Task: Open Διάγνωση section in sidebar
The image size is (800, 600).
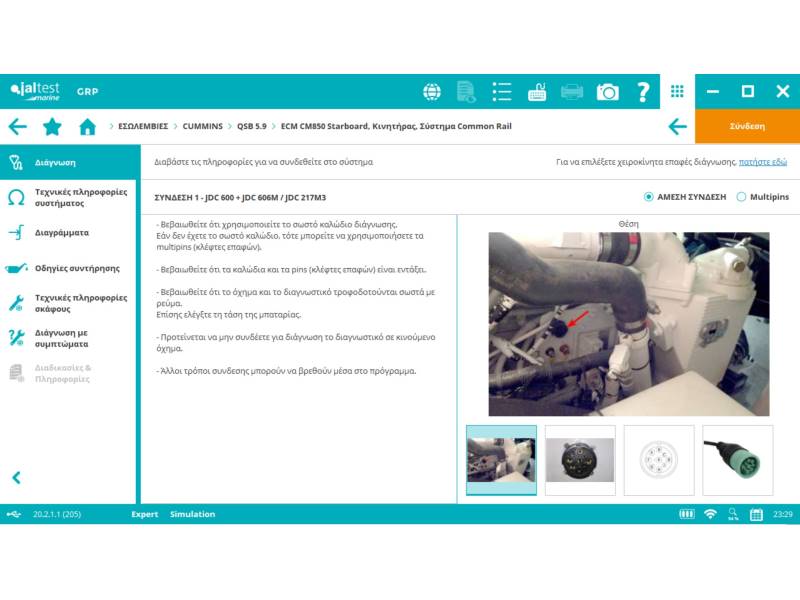Action: tap(55, 162)
